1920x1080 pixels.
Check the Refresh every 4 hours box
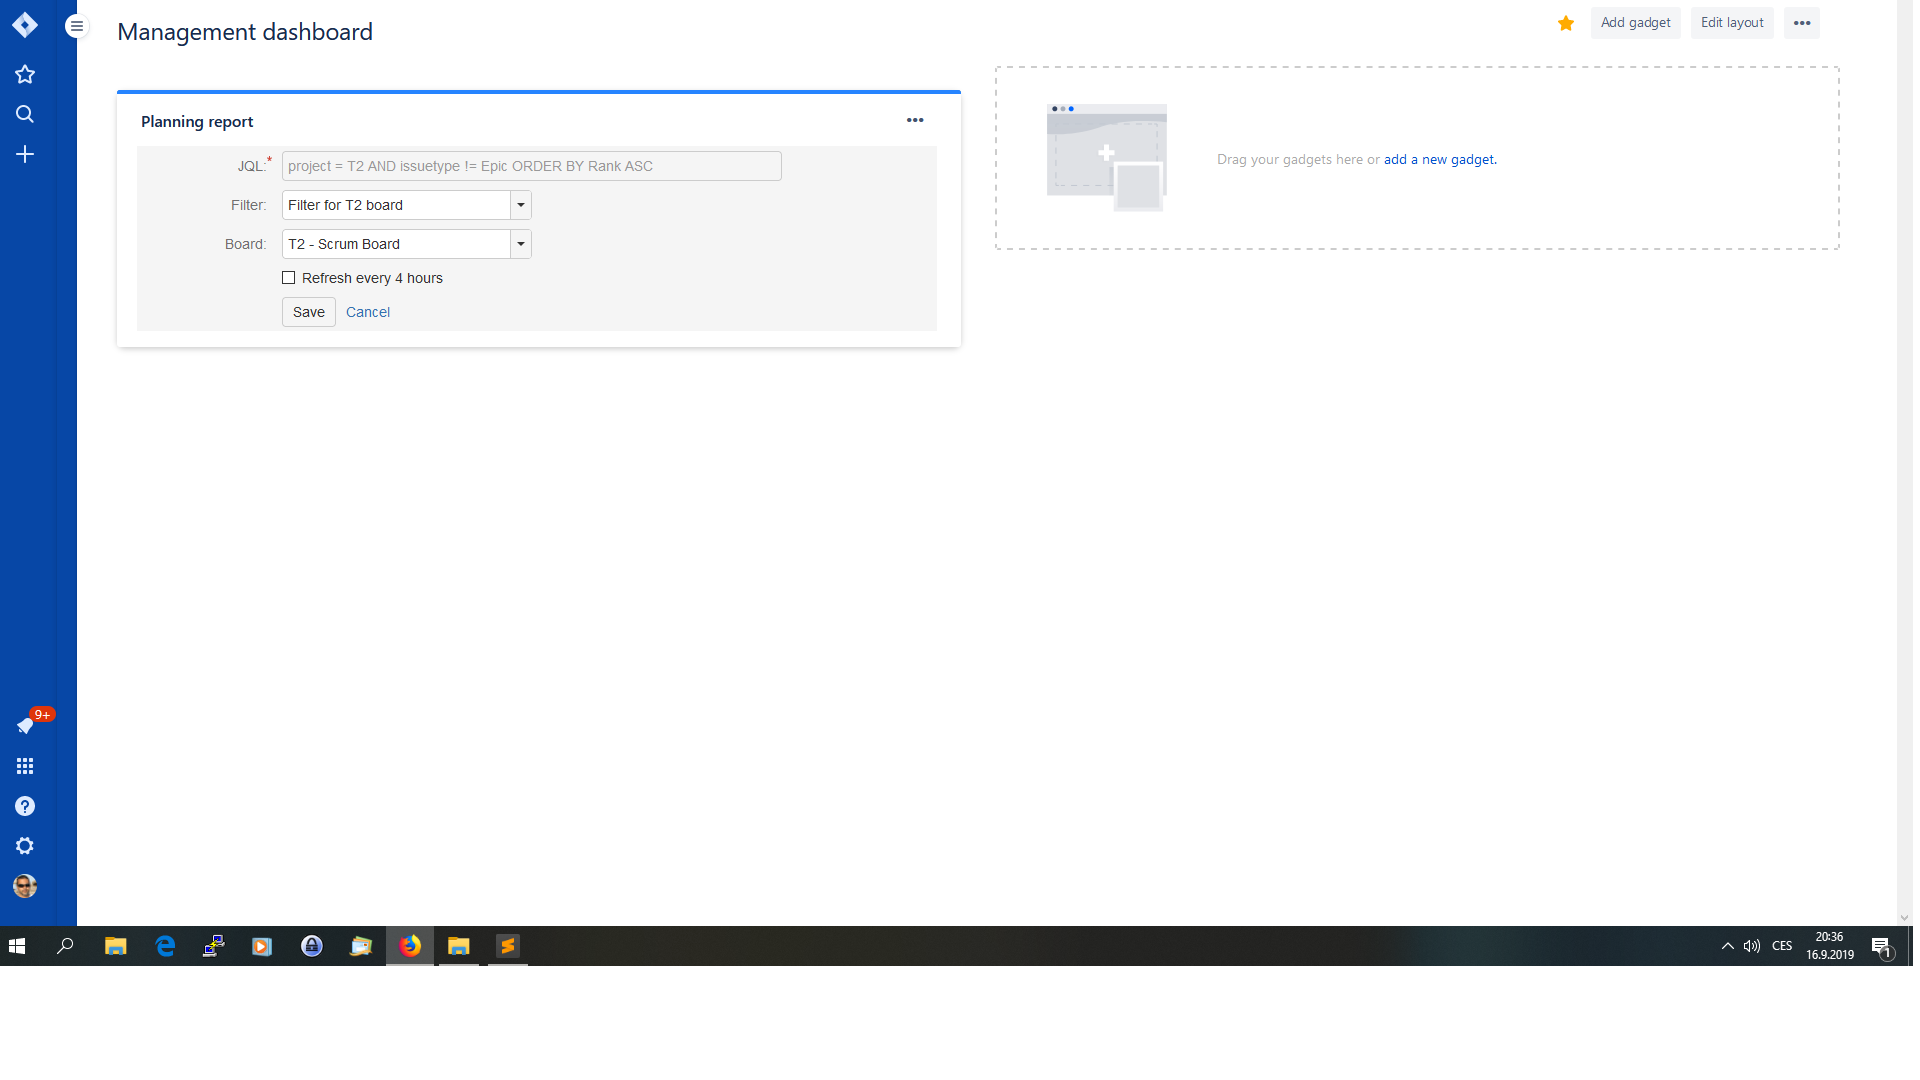coord(289,278)
